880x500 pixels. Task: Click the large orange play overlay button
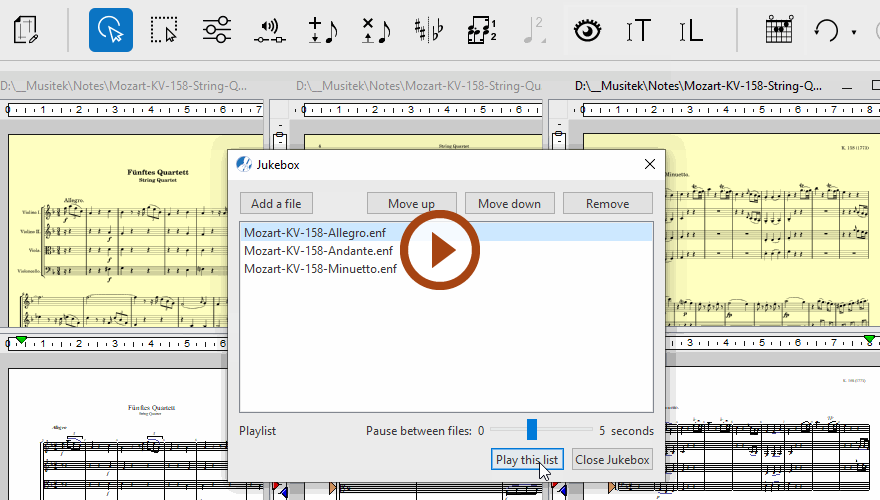(440, 250)
